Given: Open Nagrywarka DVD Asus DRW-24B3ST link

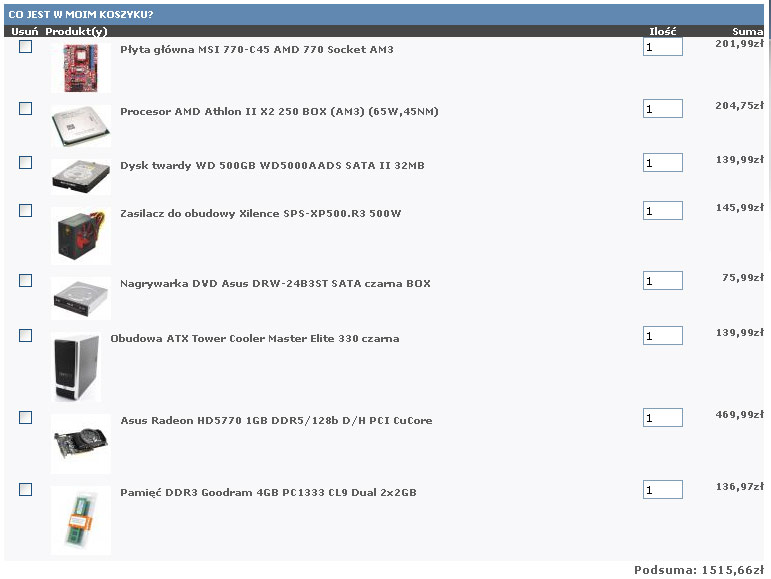Looking at the screenshot, I should (275, 284).
